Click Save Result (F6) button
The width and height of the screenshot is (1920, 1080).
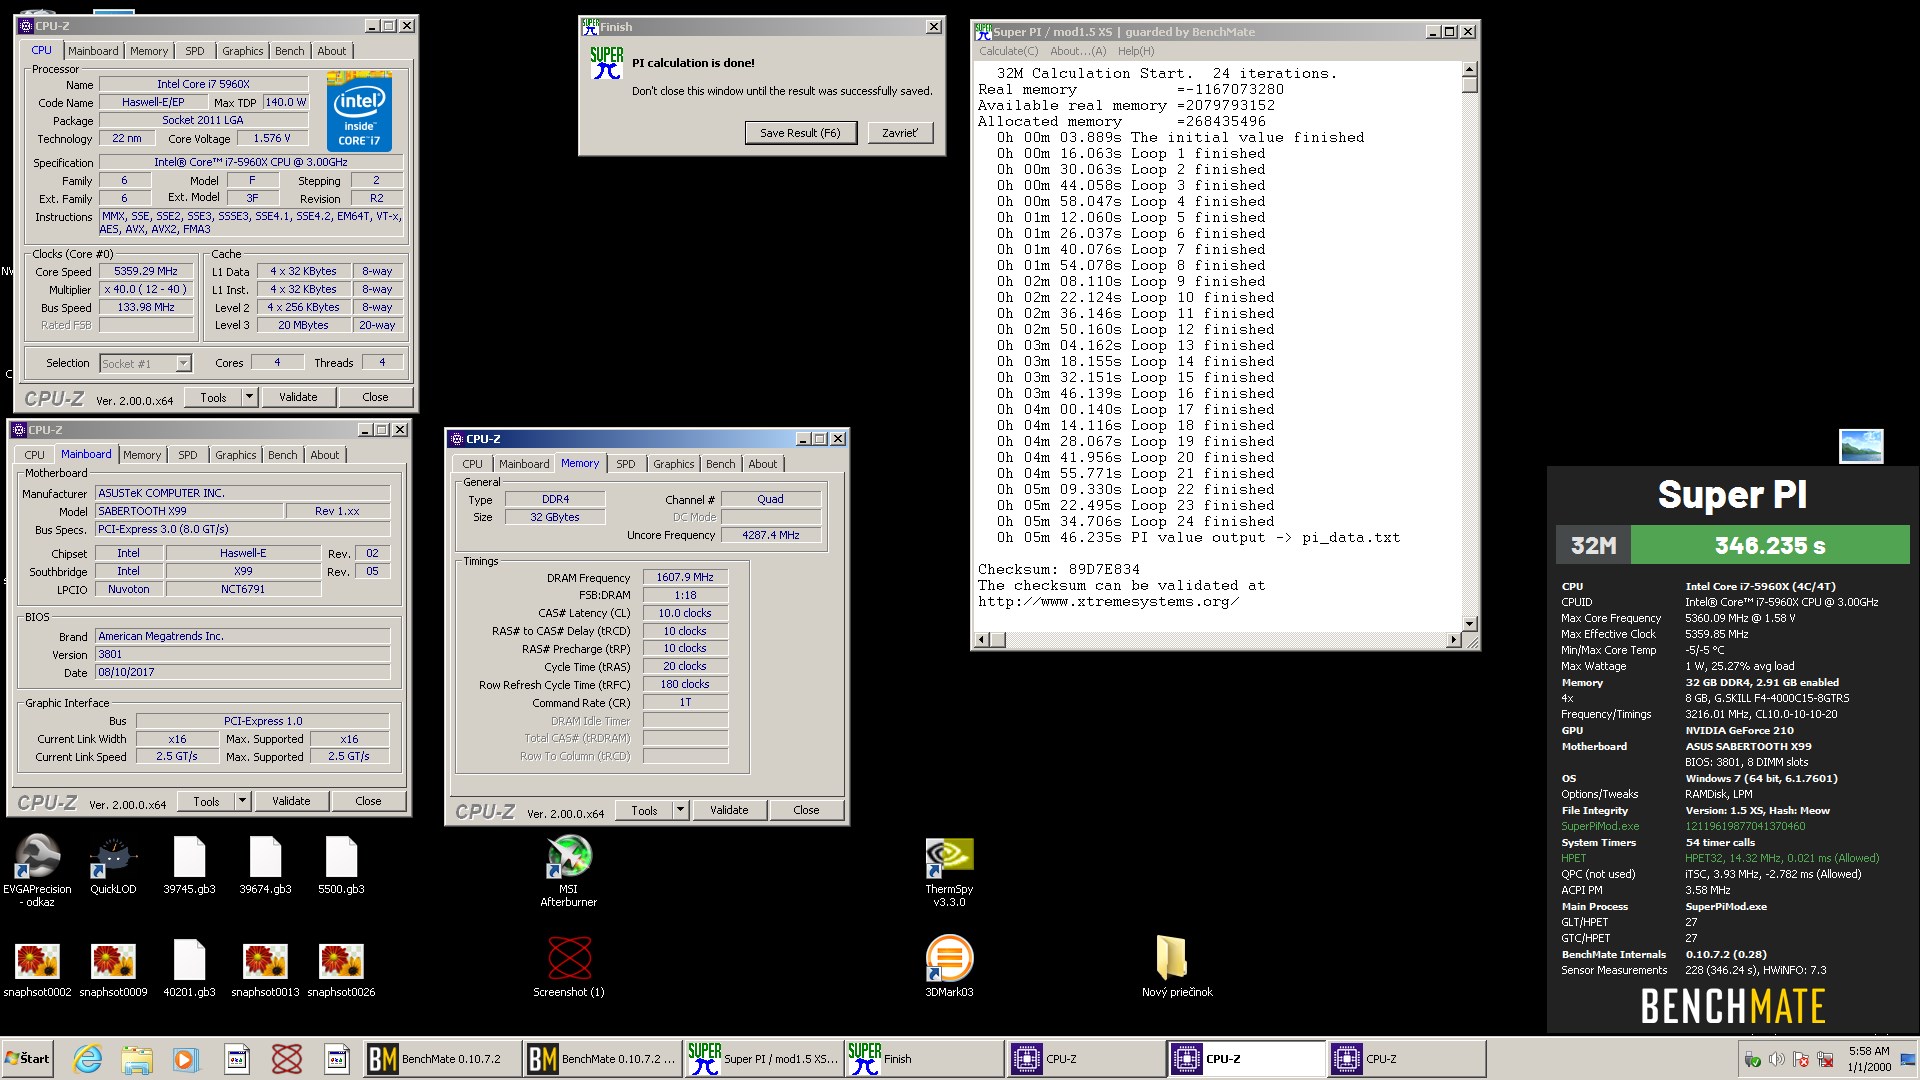tap(800, 133)
